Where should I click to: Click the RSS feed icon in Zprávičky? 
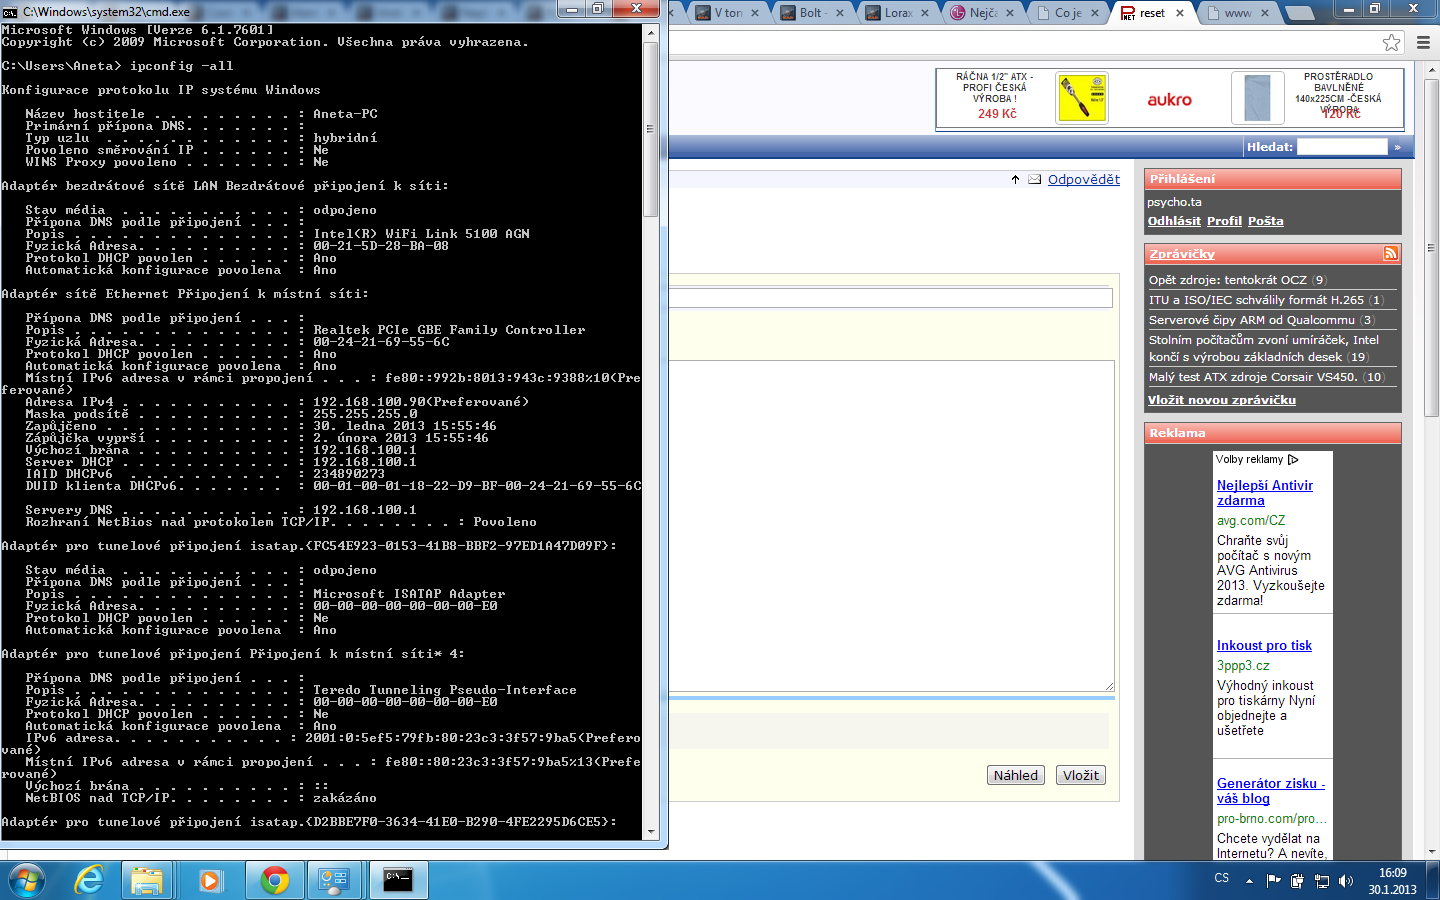(1390, 254)
